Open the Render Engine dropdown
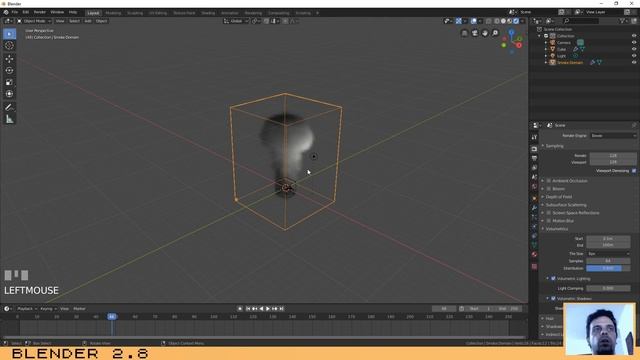 613,136
